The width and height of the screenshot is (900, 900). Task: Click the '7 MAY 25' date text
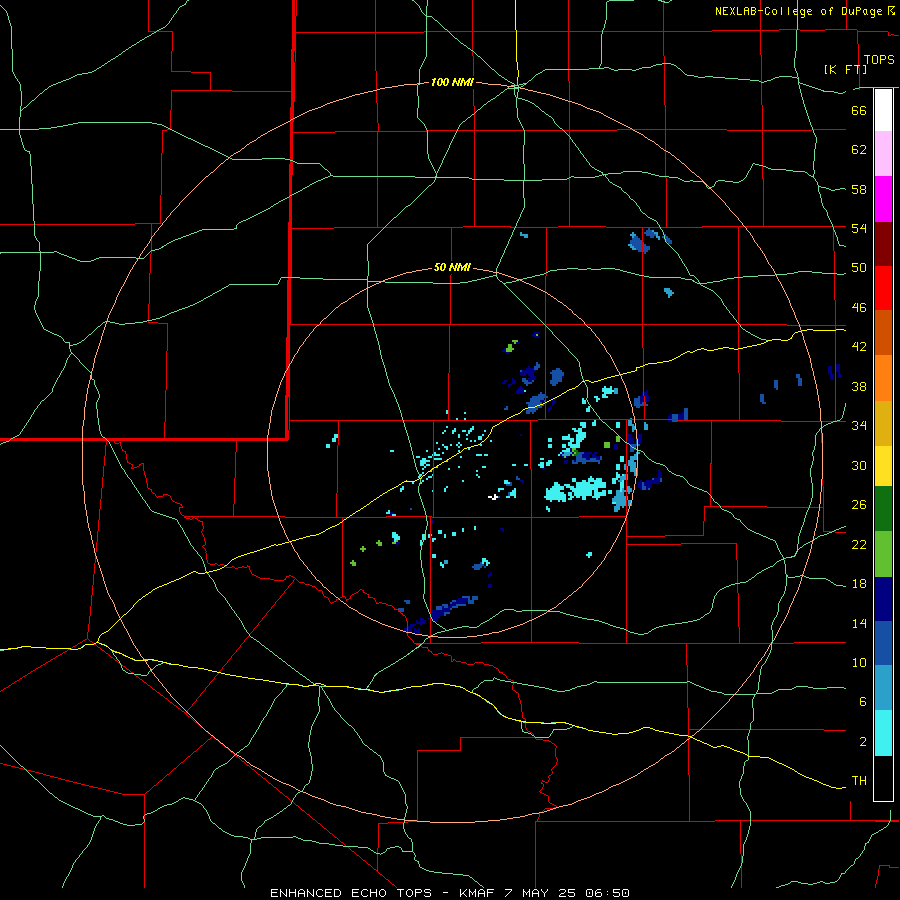click(x=542, y=893)
